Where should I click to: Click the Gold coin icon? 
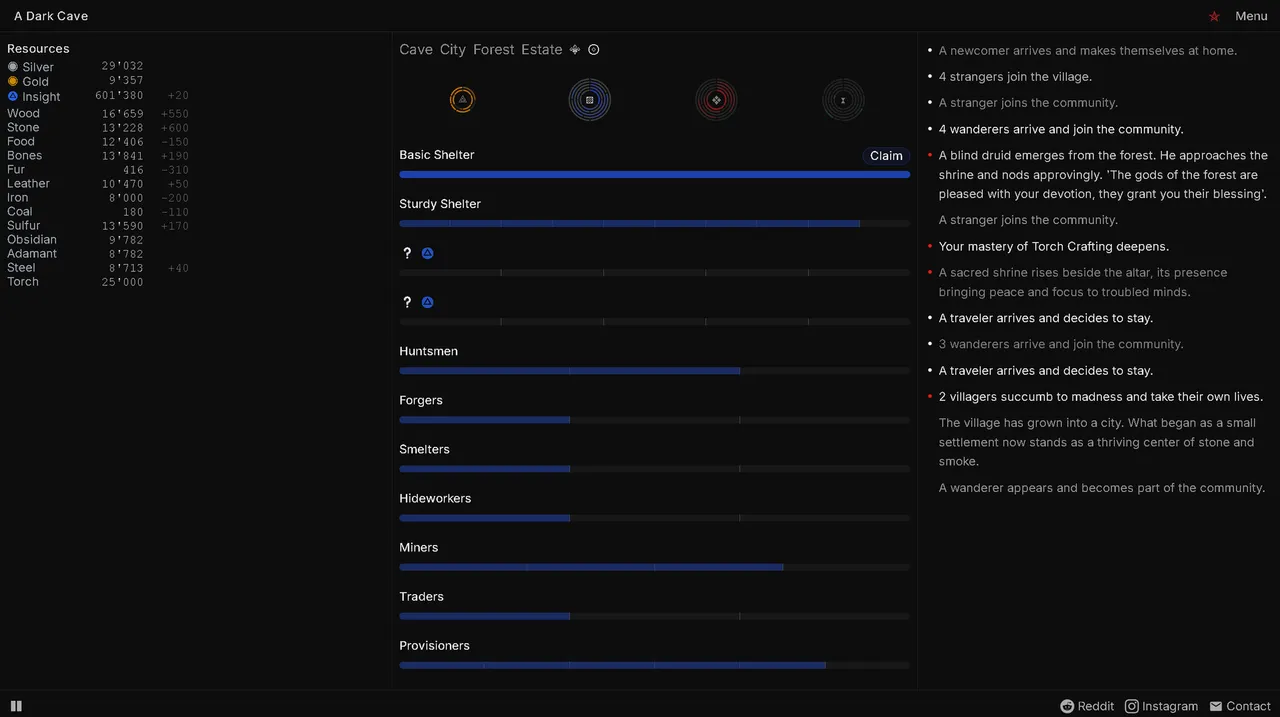(13, 81)
